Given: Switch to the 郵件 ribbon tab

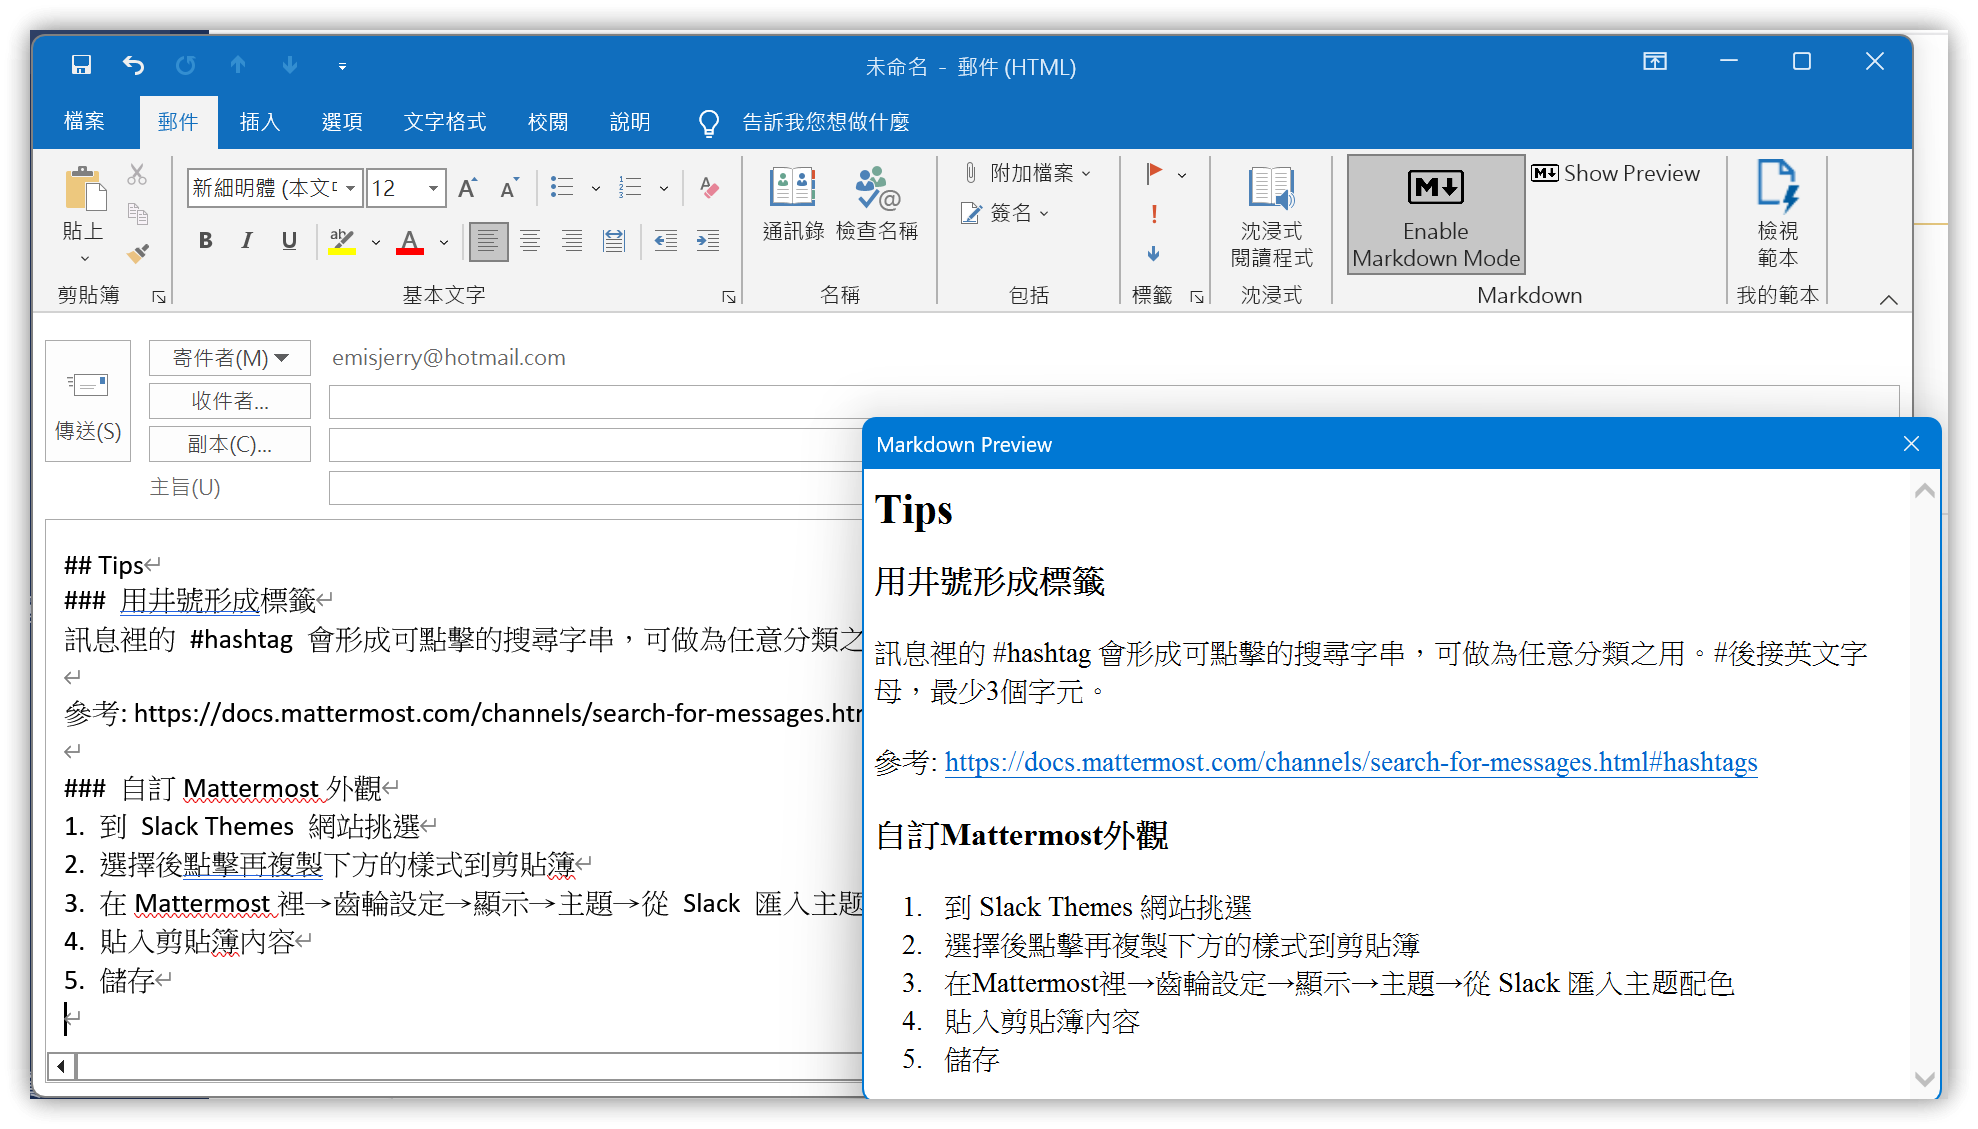Looking at the screenshot, I should pyautogui.click(x=178, y=122).
